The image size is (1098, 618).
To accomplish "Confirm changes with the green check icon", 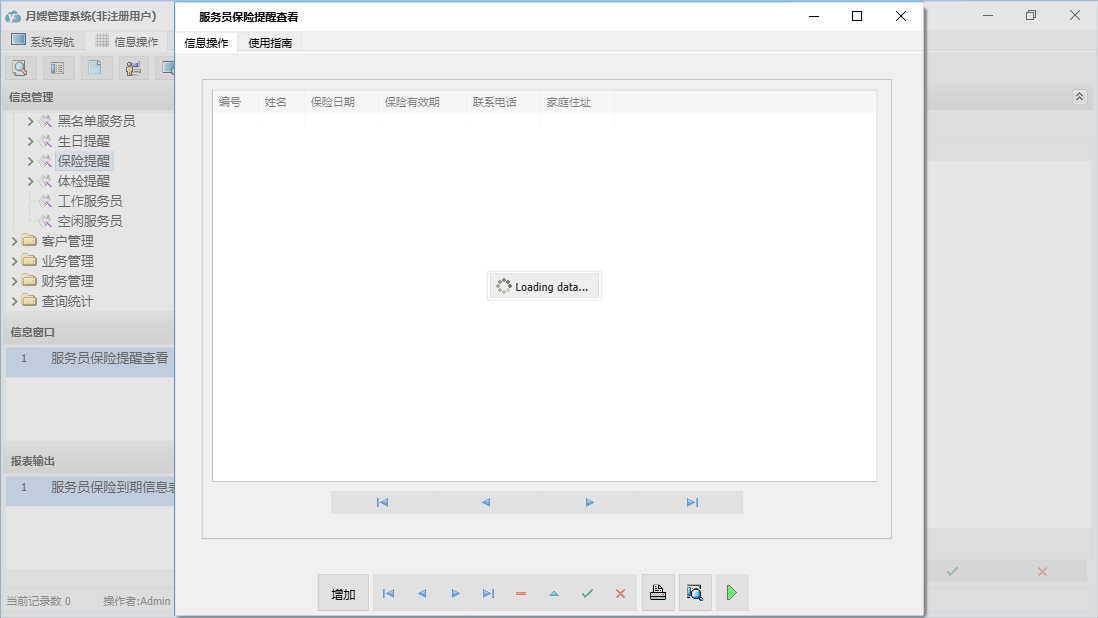I will [587, 592].
